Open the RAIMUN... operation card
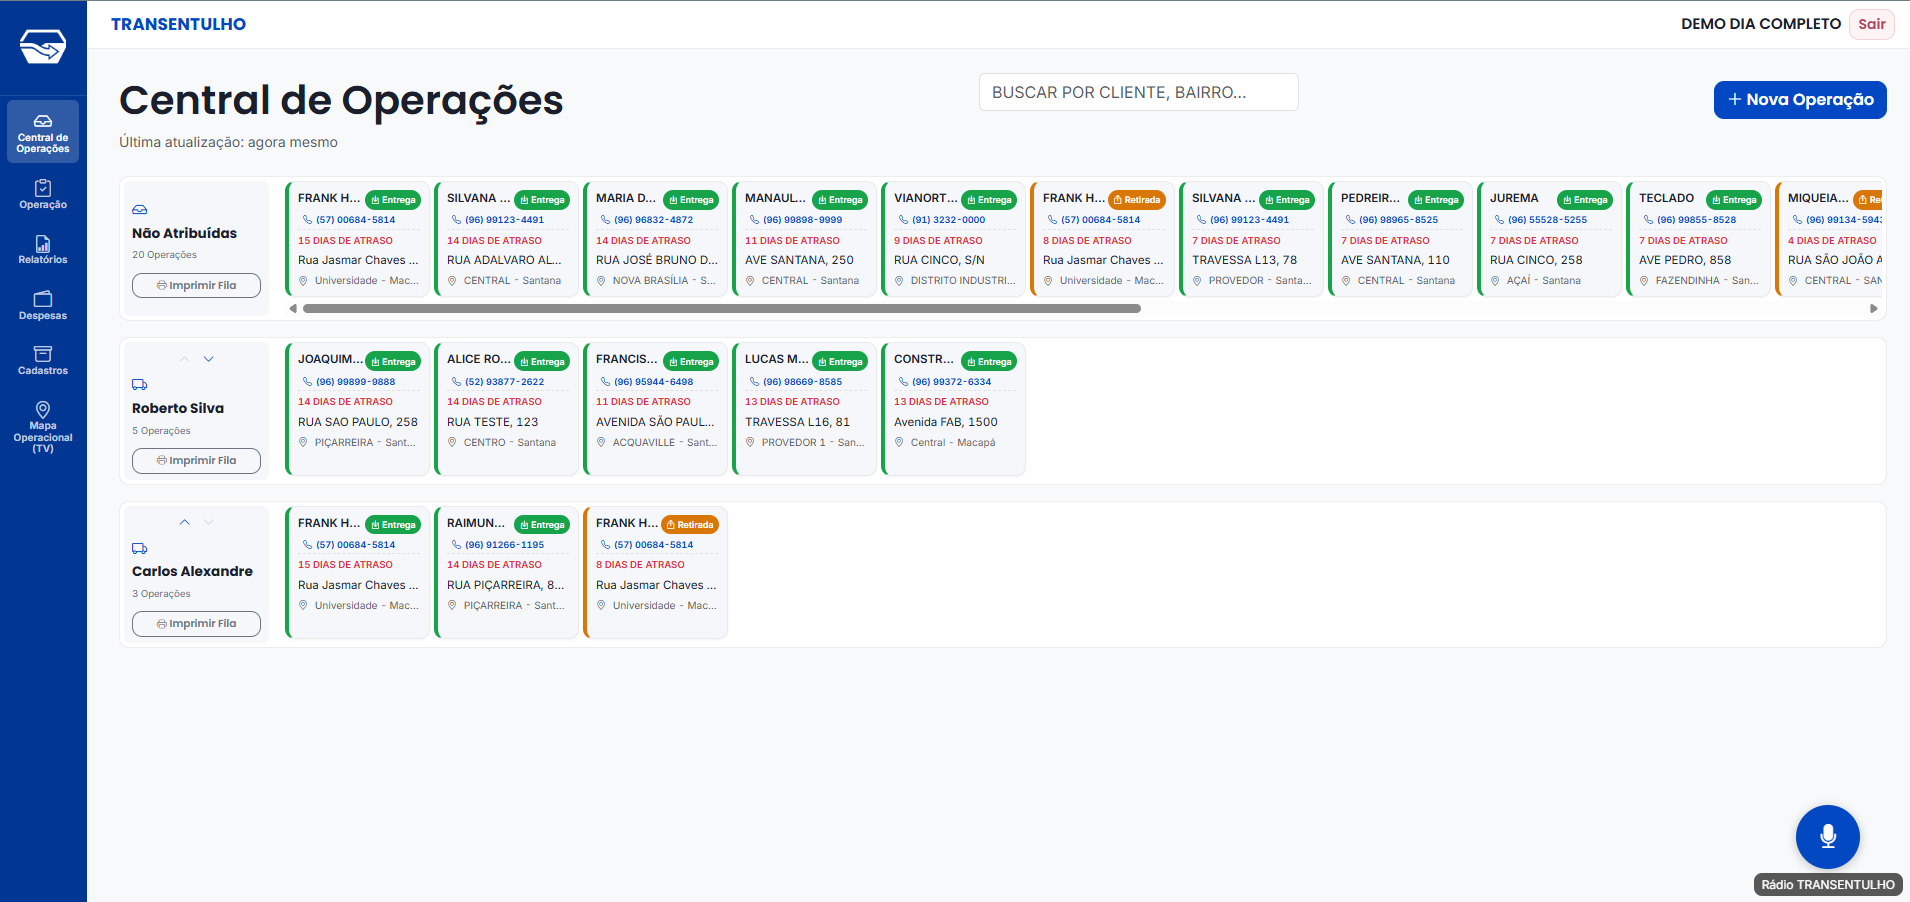The width and height of the screenshot is (1910, 902). tap(507, 572)
